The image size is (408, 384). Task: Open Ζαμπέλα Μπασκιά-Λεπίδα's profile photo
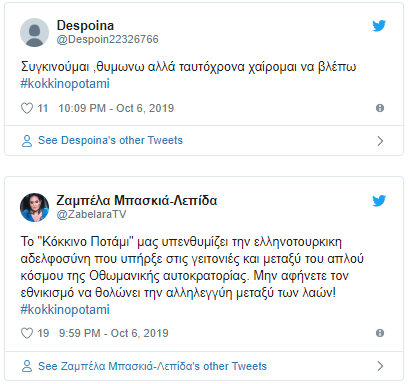tap(34, 207)
